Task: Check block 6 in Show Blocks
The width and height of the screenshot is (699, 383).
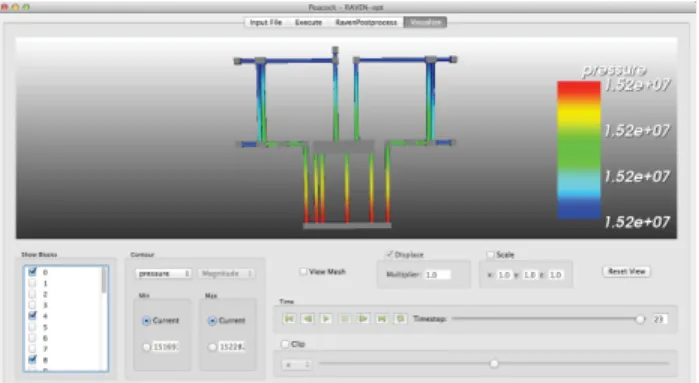Action: pyautogui.click(x=32, y=338)
